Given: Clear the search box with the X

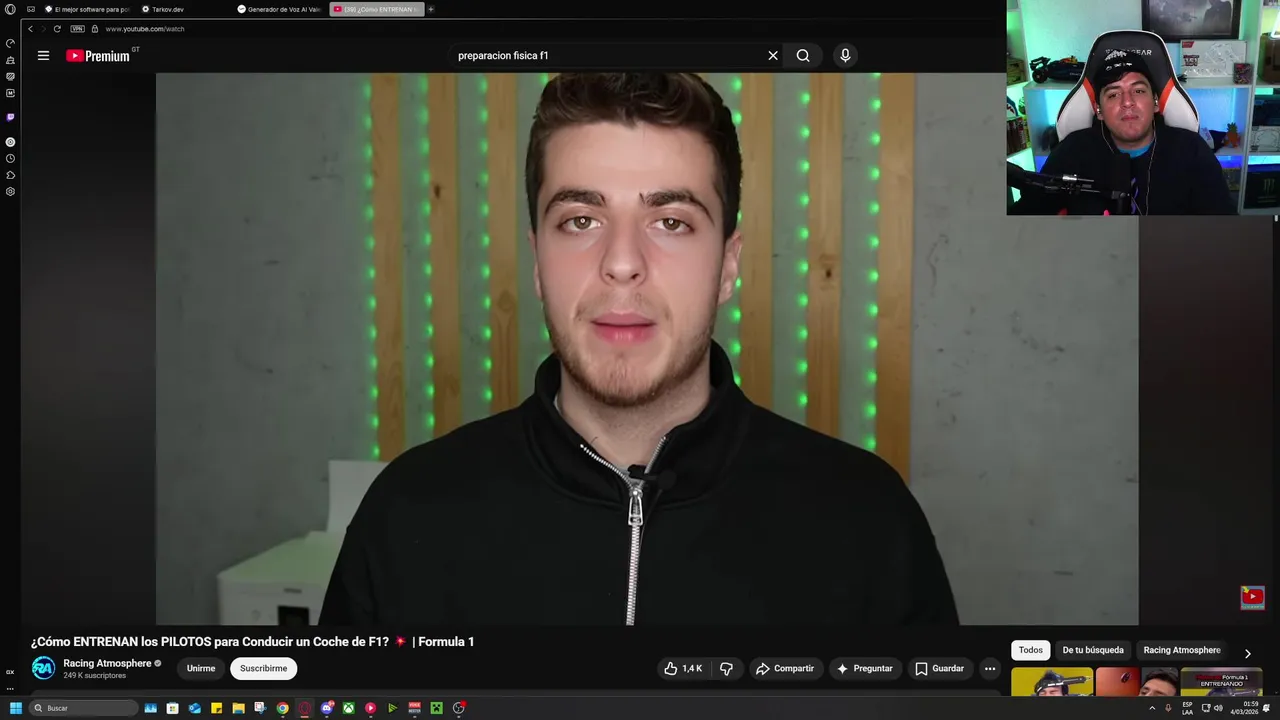Looking at the screenshot, I should [773, 56].
